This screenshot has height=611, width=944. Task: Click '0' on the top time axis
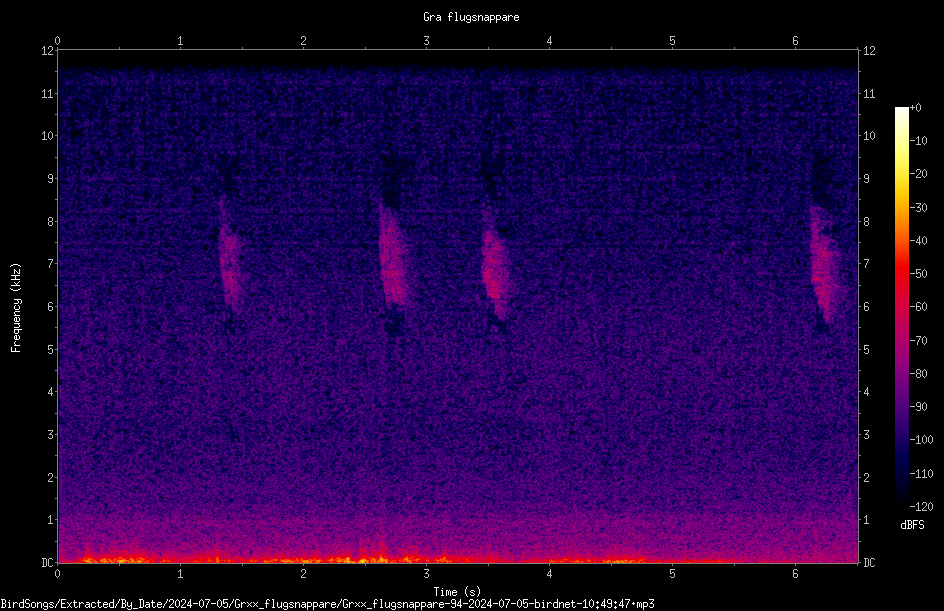(57, 41)
